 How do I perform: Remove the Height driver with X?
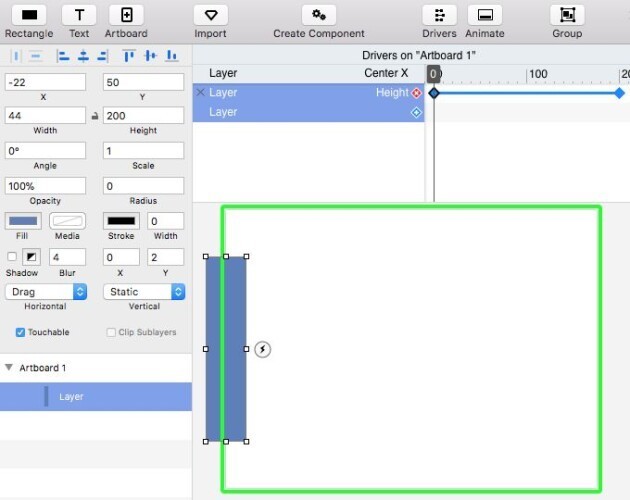(200, 92)
